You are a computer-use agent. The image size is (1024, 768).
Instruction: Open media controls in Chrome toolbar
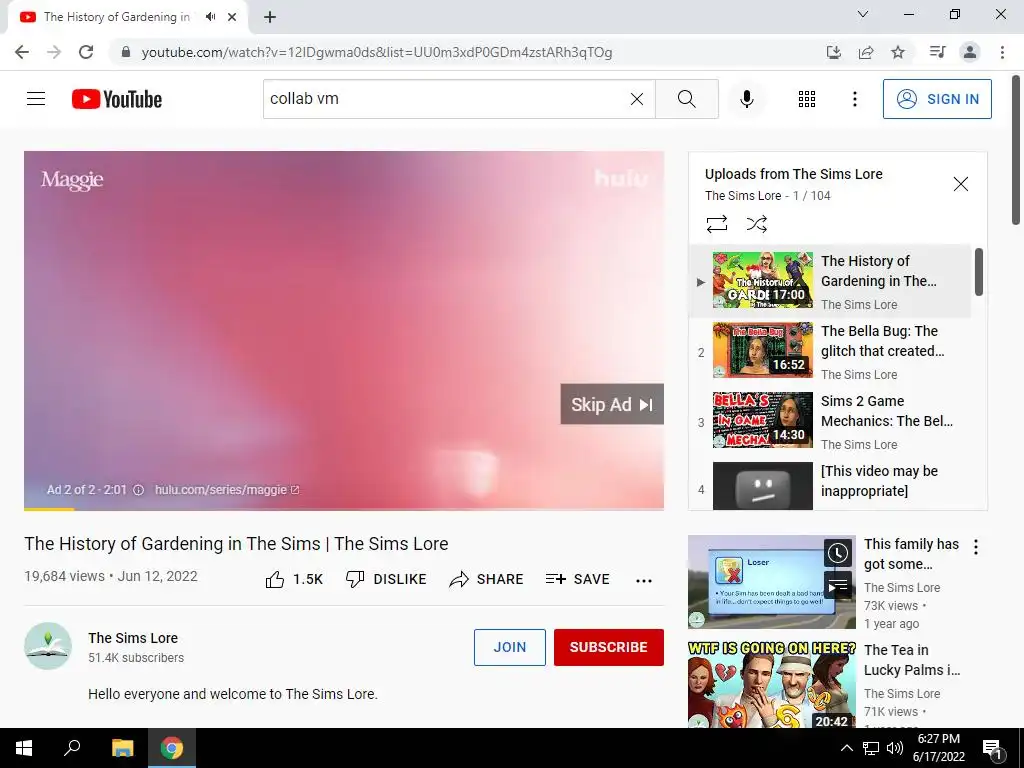(x=937, y=52)
